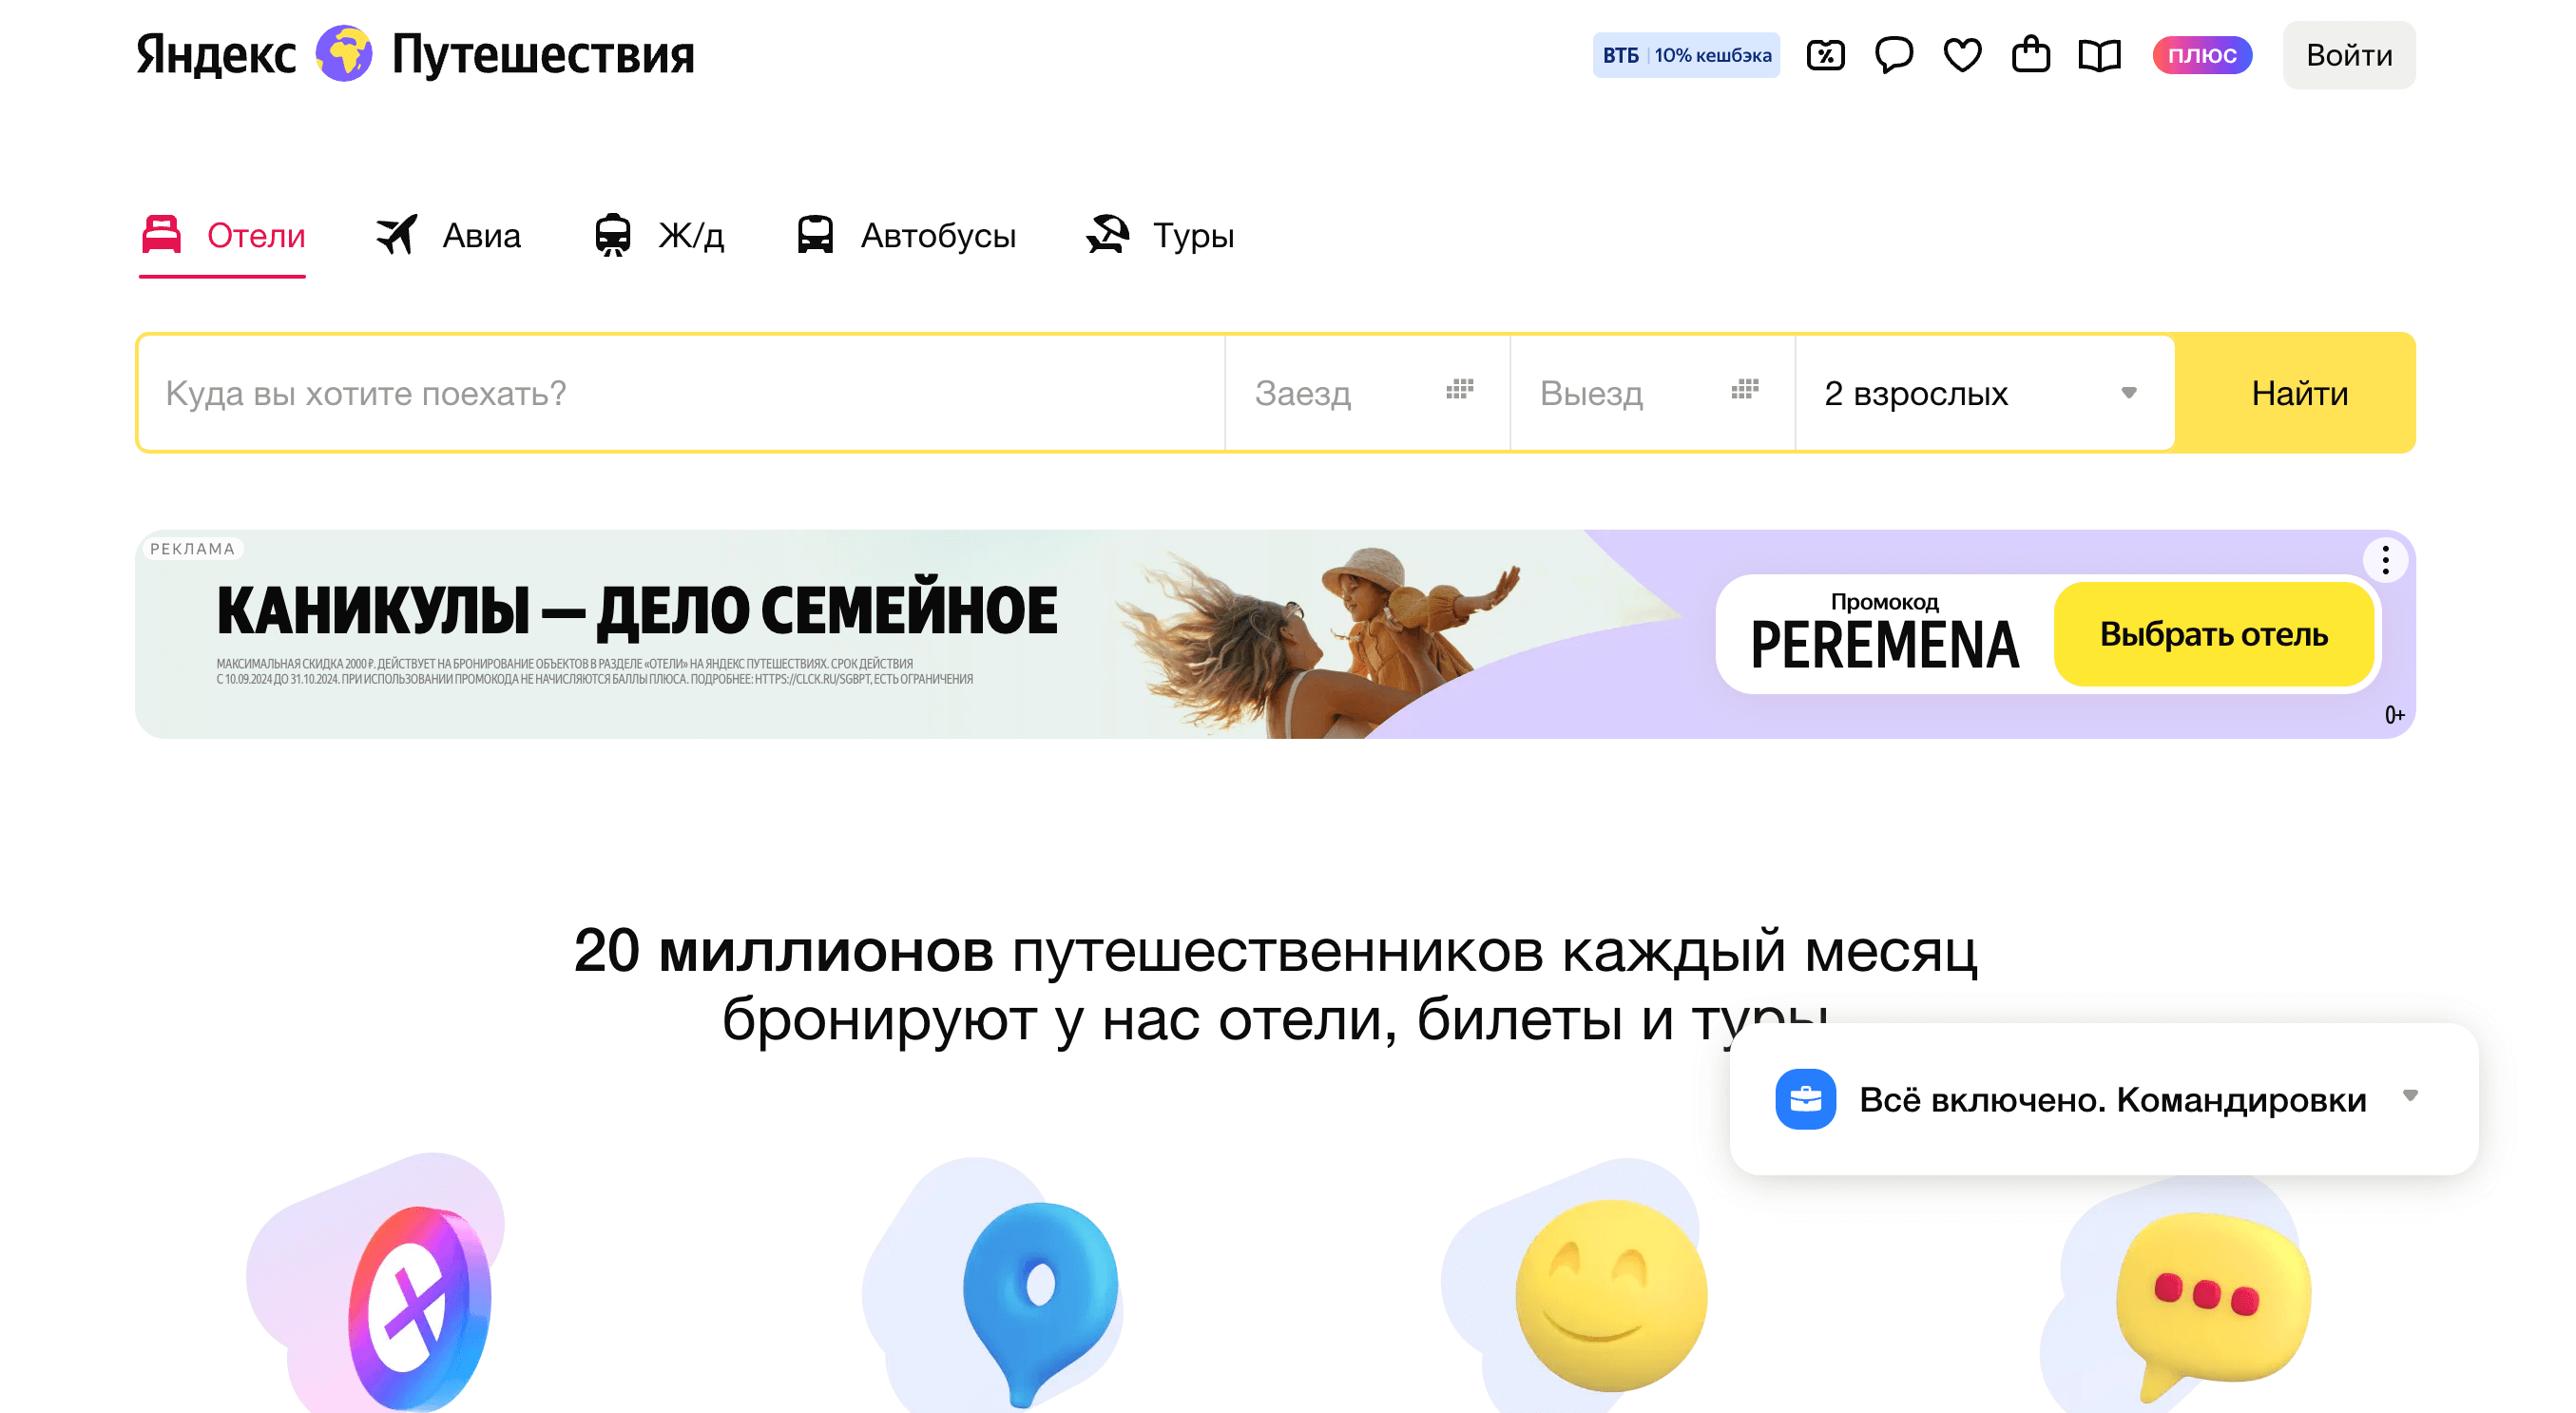Viewport: 2576px width, 1413px height.
Task: Click the yellow Найти search button
Action: (x=2299, y=393)
